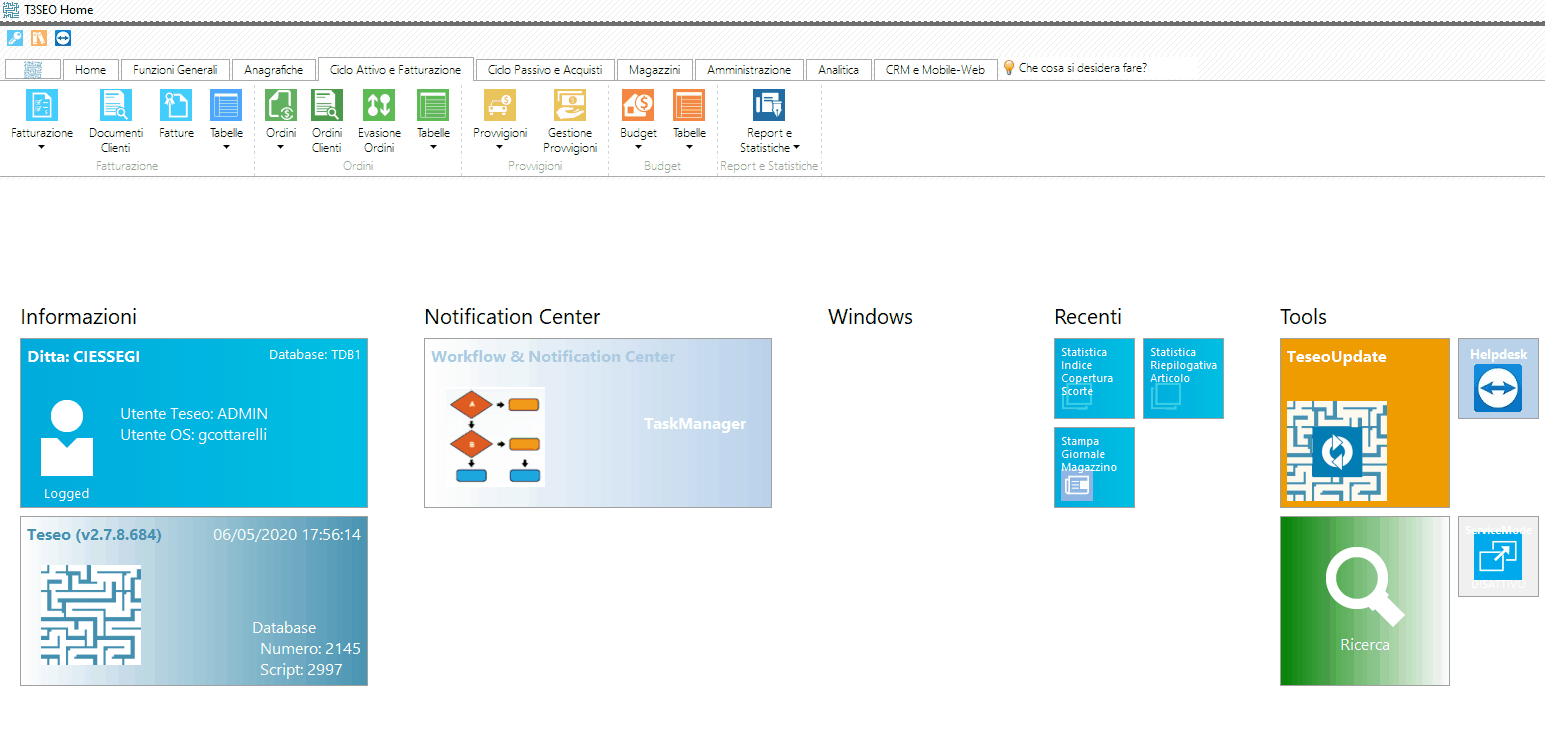Click the 'Tools' section heading
The width and height of the screenshot is (1545, 742).
coord(1303,316)
